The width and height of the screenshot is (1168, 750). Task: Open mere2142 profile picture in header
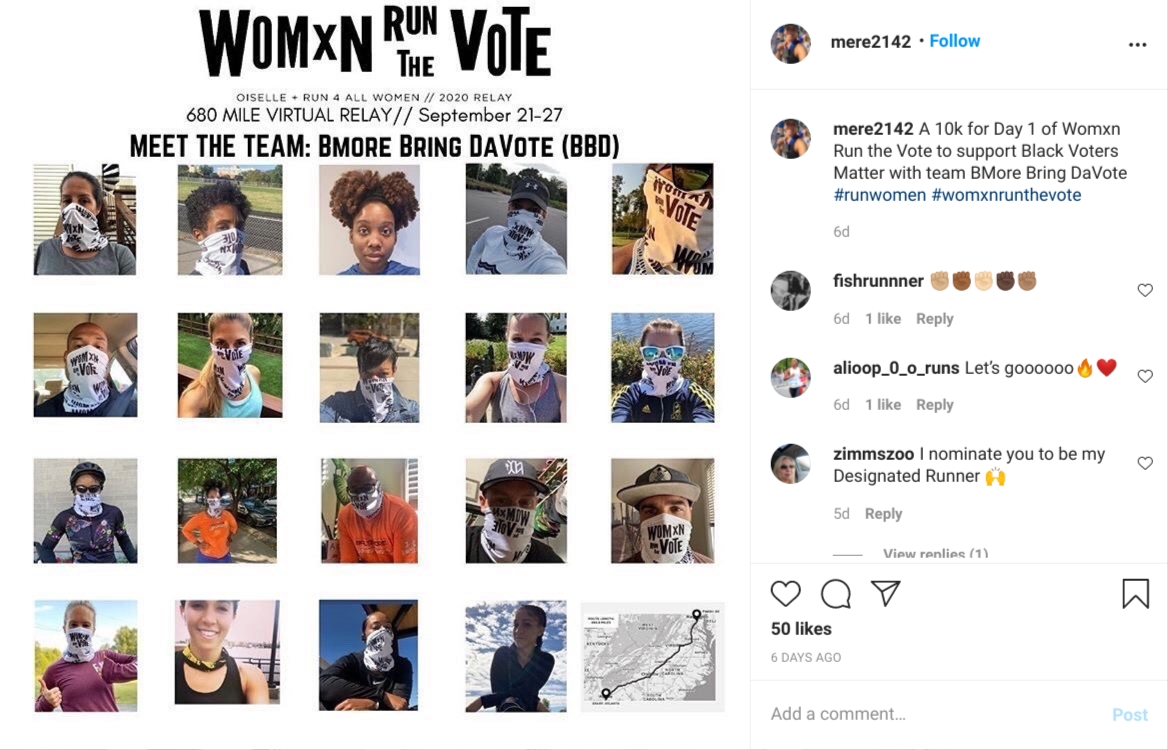(x=790, y=43)
